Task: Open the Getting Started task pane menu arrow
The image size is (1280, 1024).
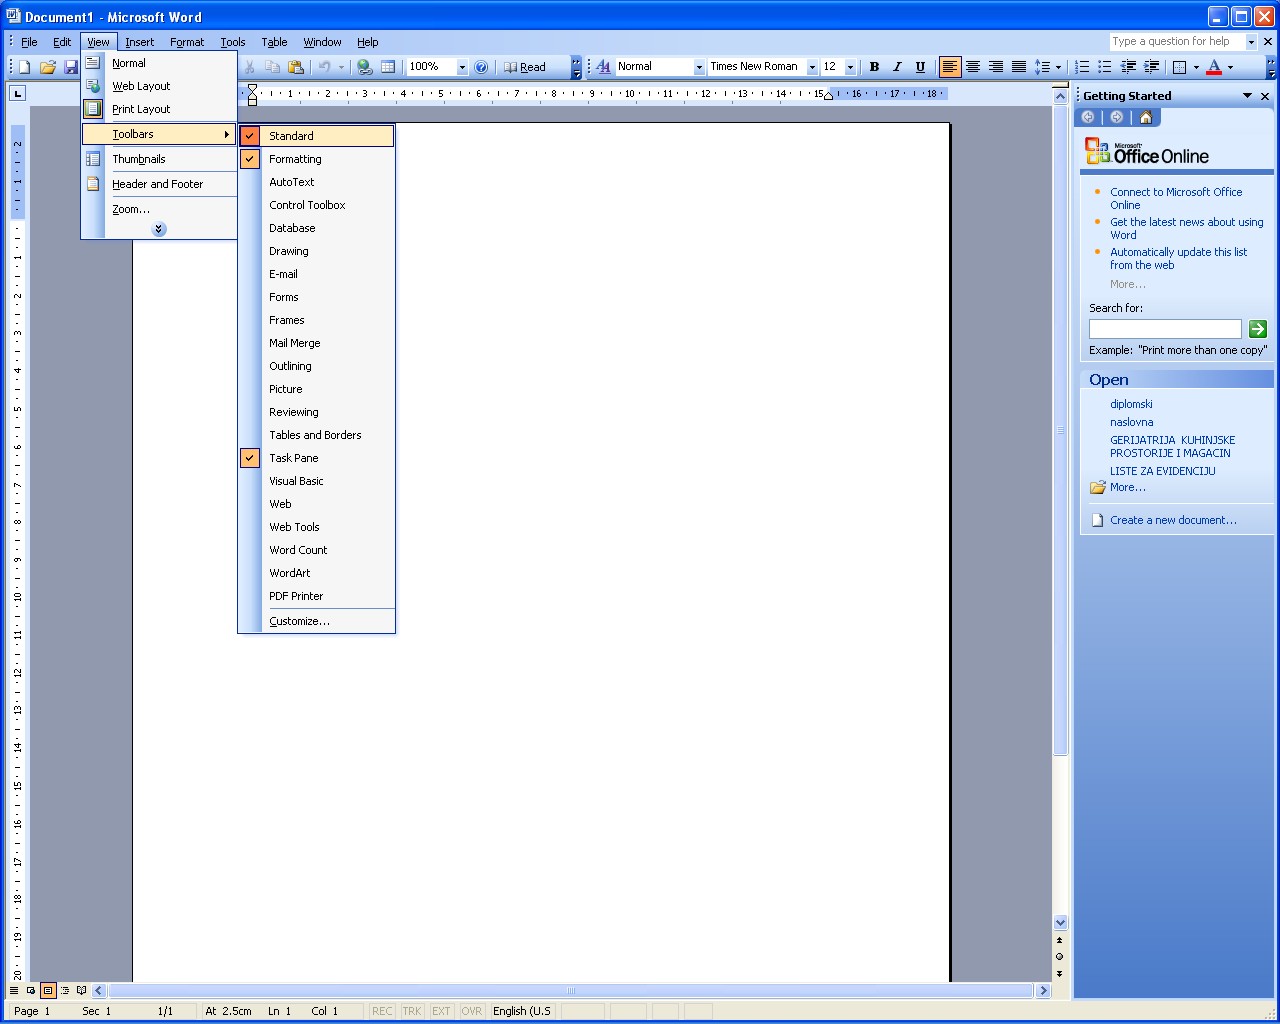Action: pyautogui.click(x=1247, y=96)
